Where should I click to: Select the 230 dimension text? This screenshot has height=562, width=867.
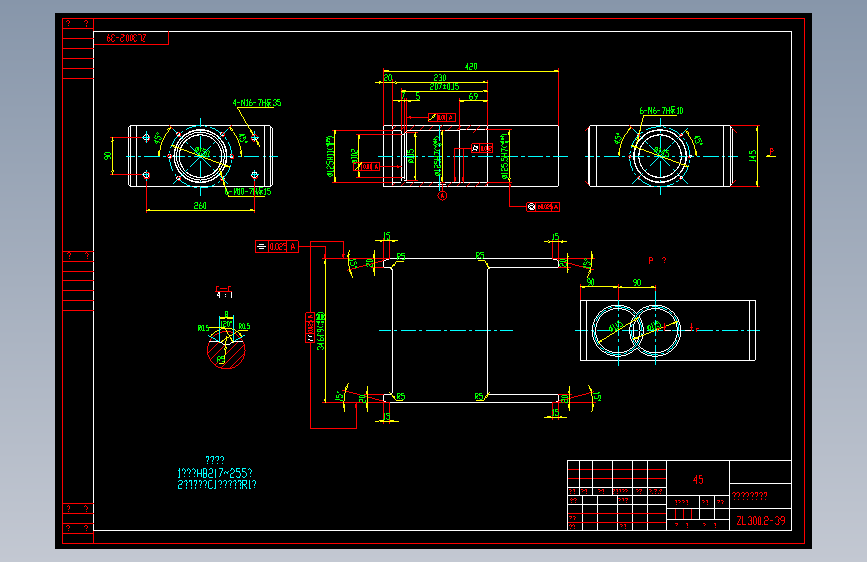pyautogui.click(x=440, y=77)
